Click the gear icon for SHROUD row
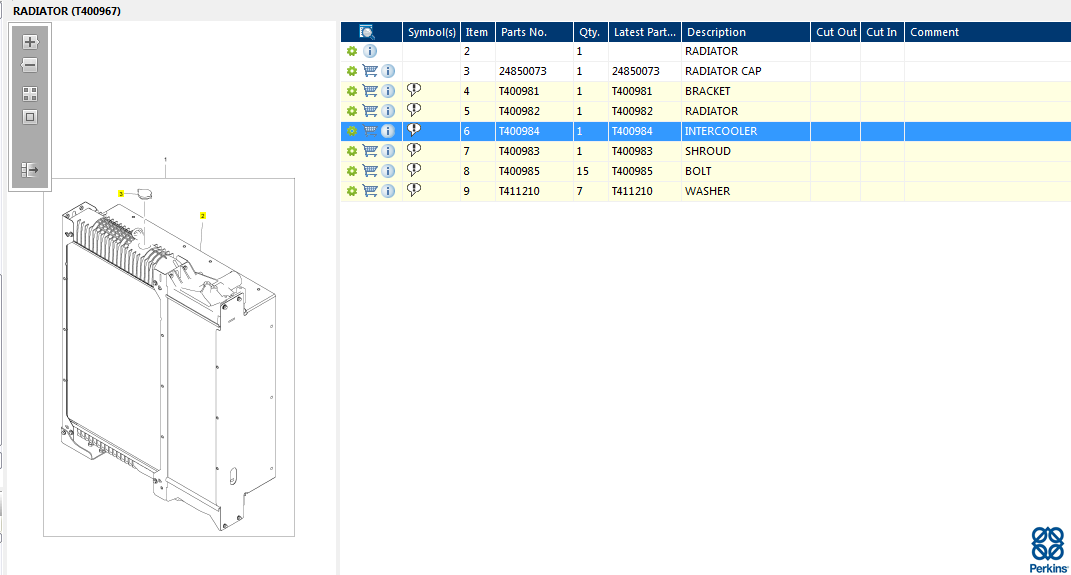This screenshot has height=575, width=1071. (x=352, y=151)
